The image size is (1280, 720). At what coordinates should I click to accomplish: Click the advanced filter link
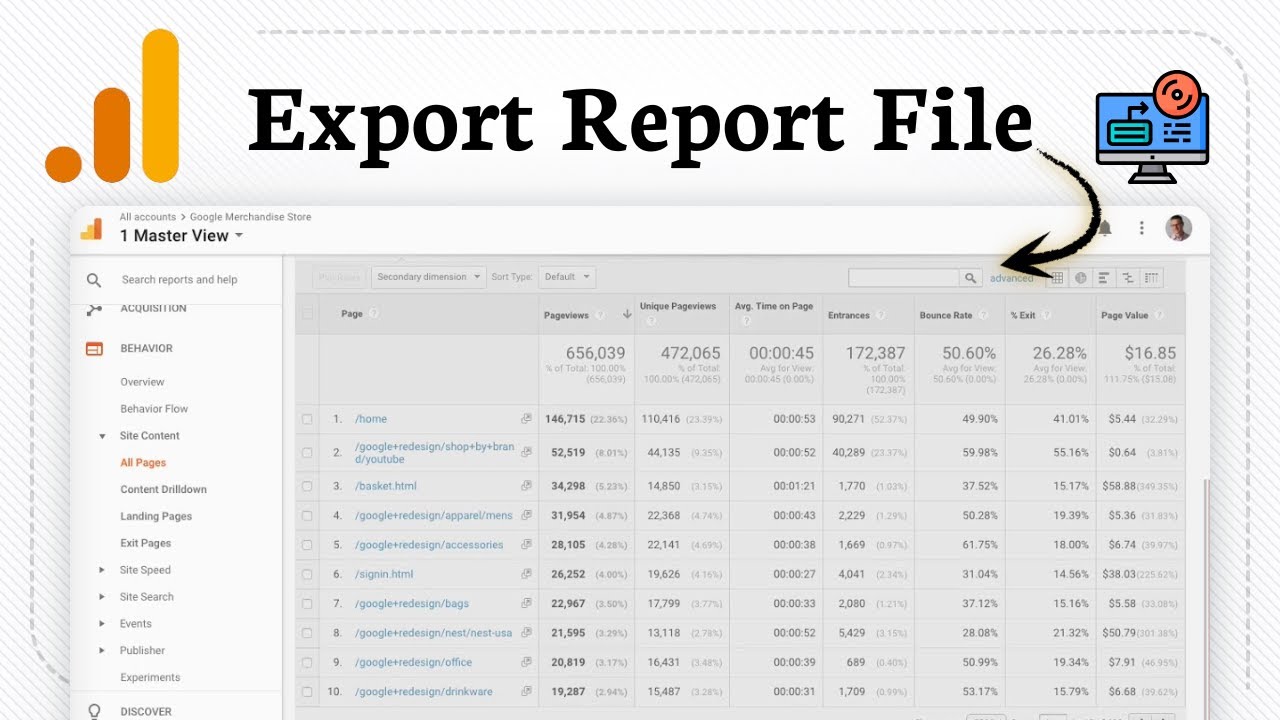pyautogui.click(x=1011, y=278)
